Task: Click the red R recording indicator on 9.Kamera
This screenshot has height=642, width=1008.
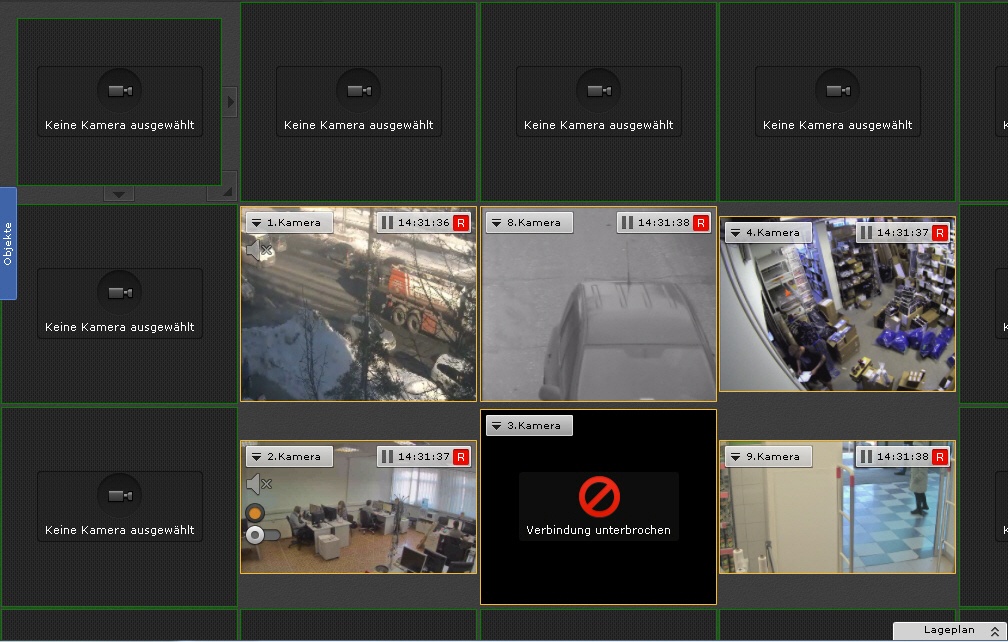Action: point(940,457)
